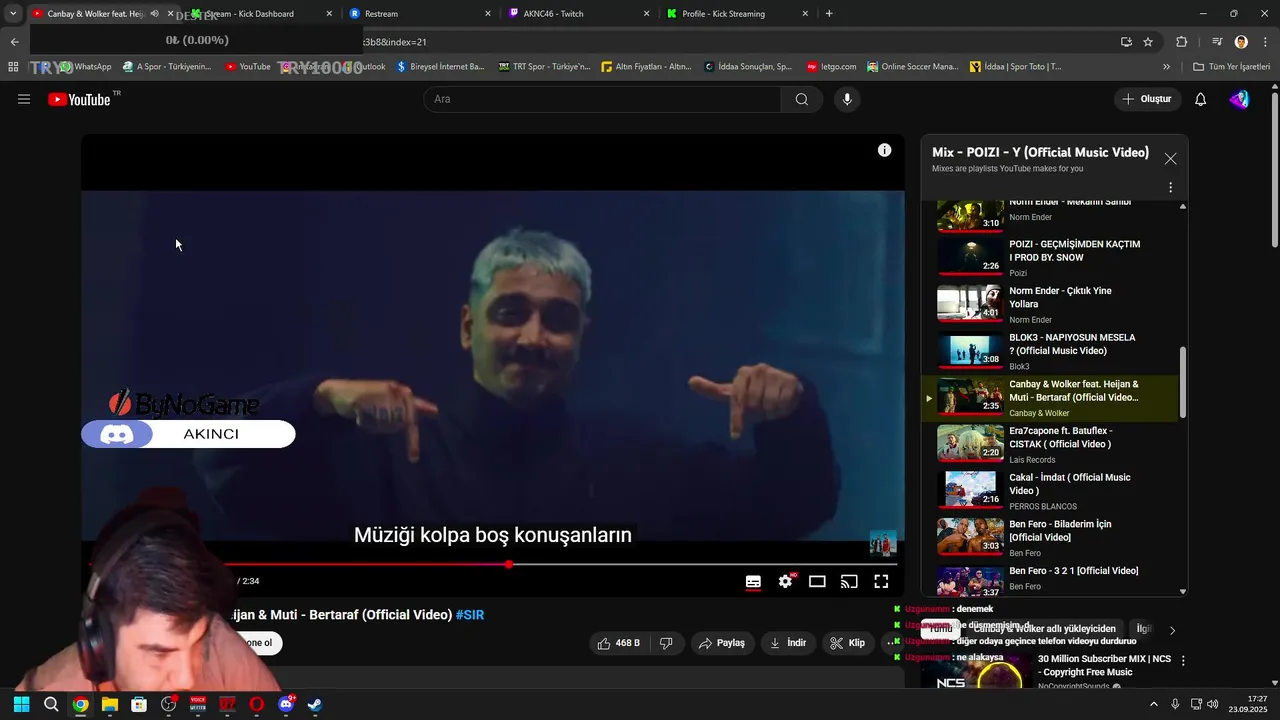Open Chrome apps grid in bookmarks bar
Image resolution: width=1280 pixels, height=720 pixels.
coord(13,67)
